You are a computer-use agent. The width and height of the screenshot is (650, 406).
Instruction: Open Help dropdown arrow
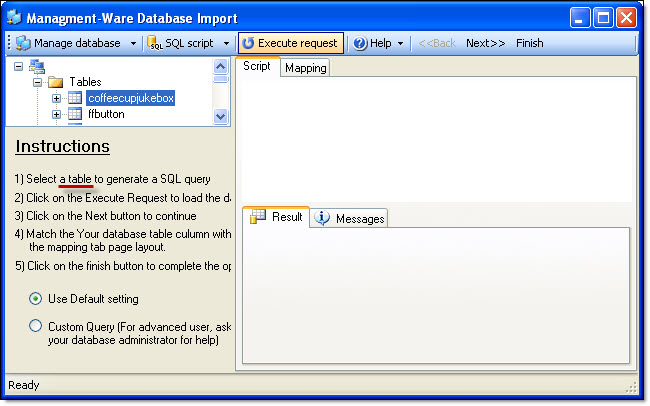[400, 44]
